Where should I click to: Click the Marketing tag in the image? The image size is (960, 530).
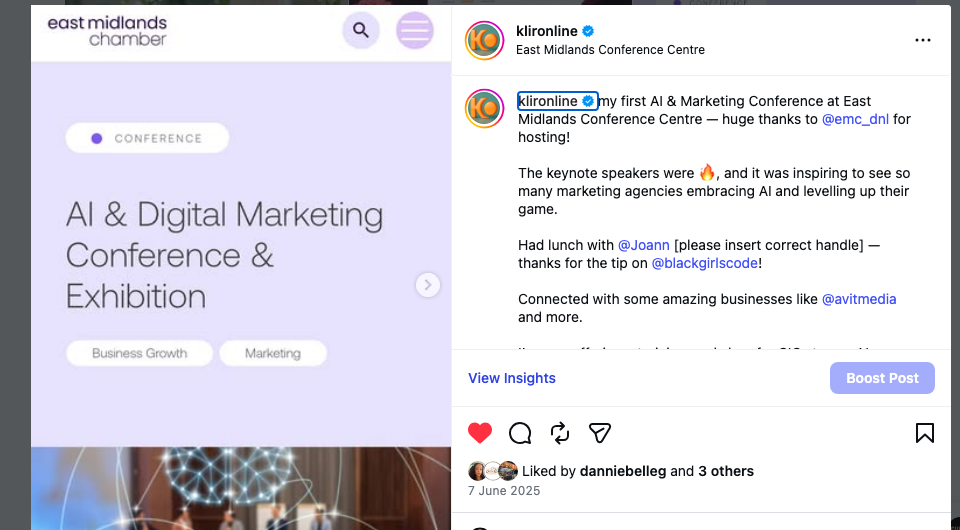(x=272, y=353)
